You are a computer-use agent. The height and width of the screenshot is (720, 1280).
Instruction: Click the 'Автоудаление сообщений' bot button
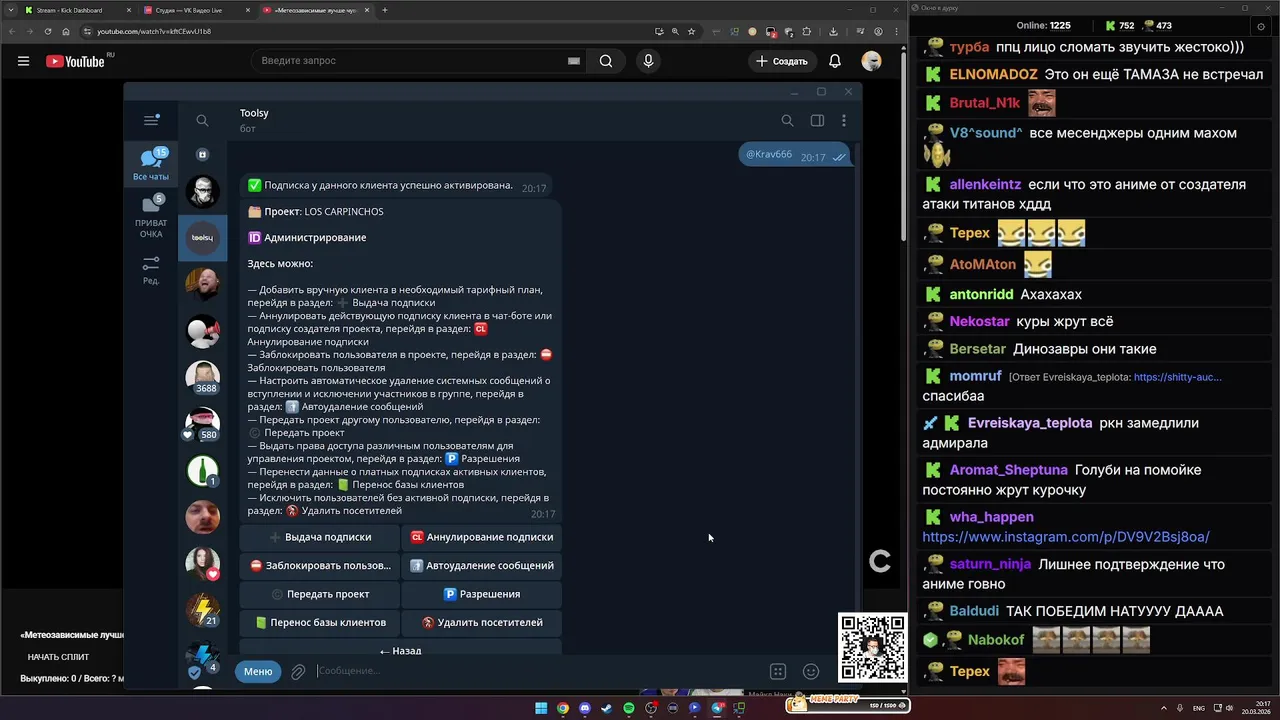(482, 565)
